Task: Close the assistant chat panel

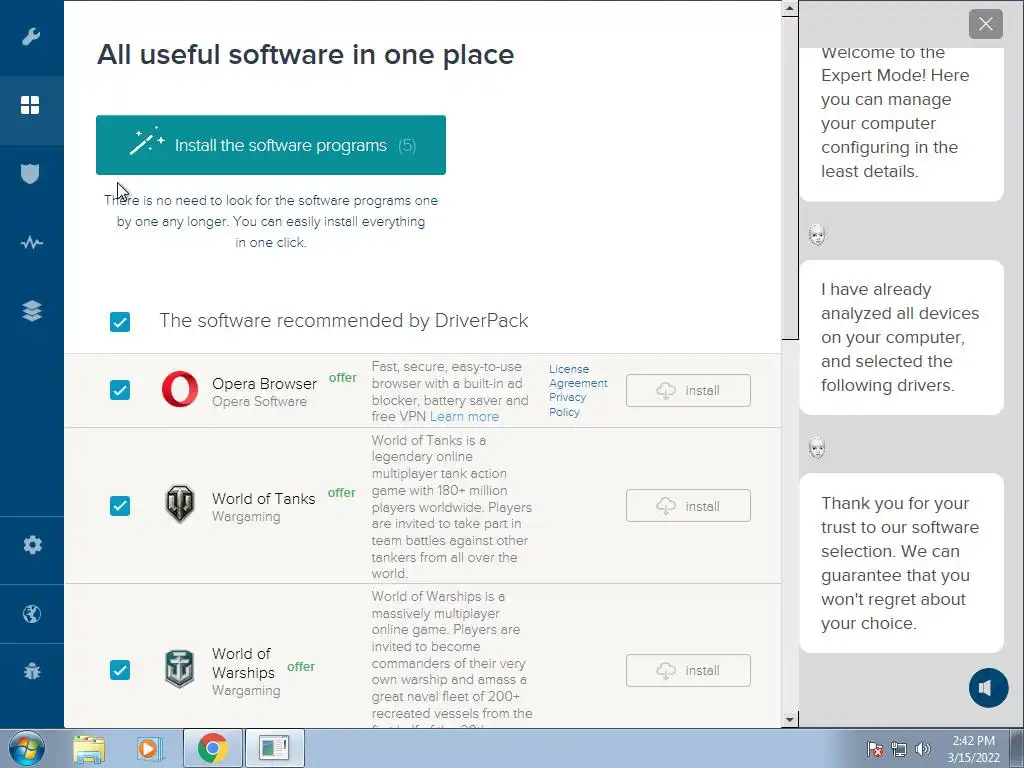Action: (x=985, y=24)
